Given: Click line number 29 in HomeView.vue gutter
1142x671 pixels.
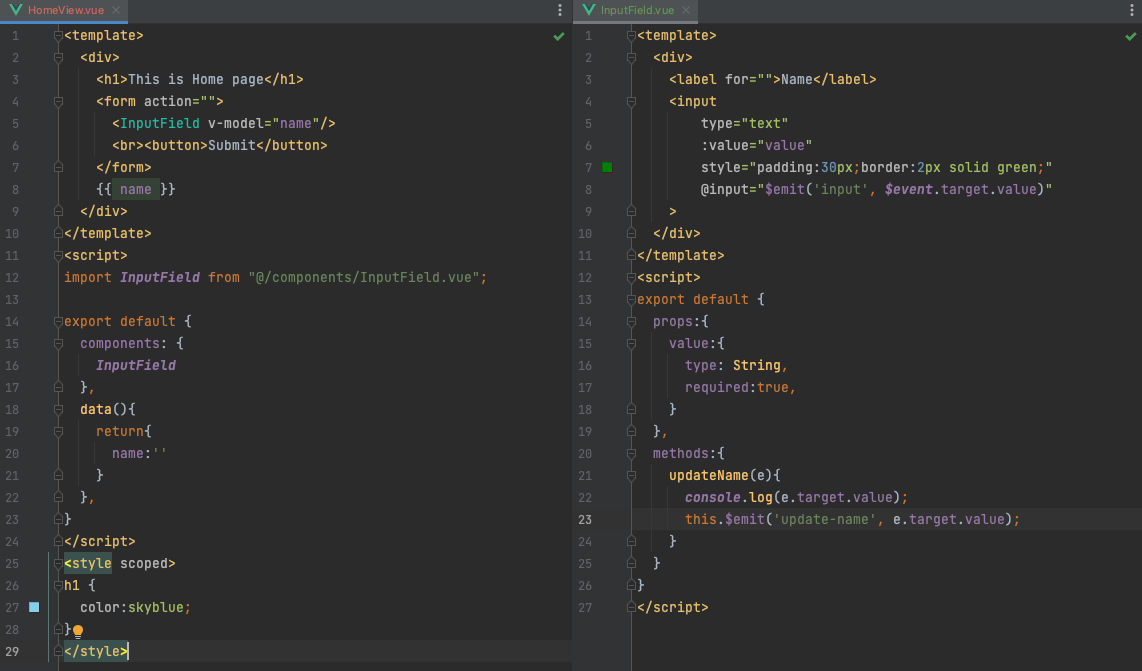Looking at the screenshot, I should 12,651.
